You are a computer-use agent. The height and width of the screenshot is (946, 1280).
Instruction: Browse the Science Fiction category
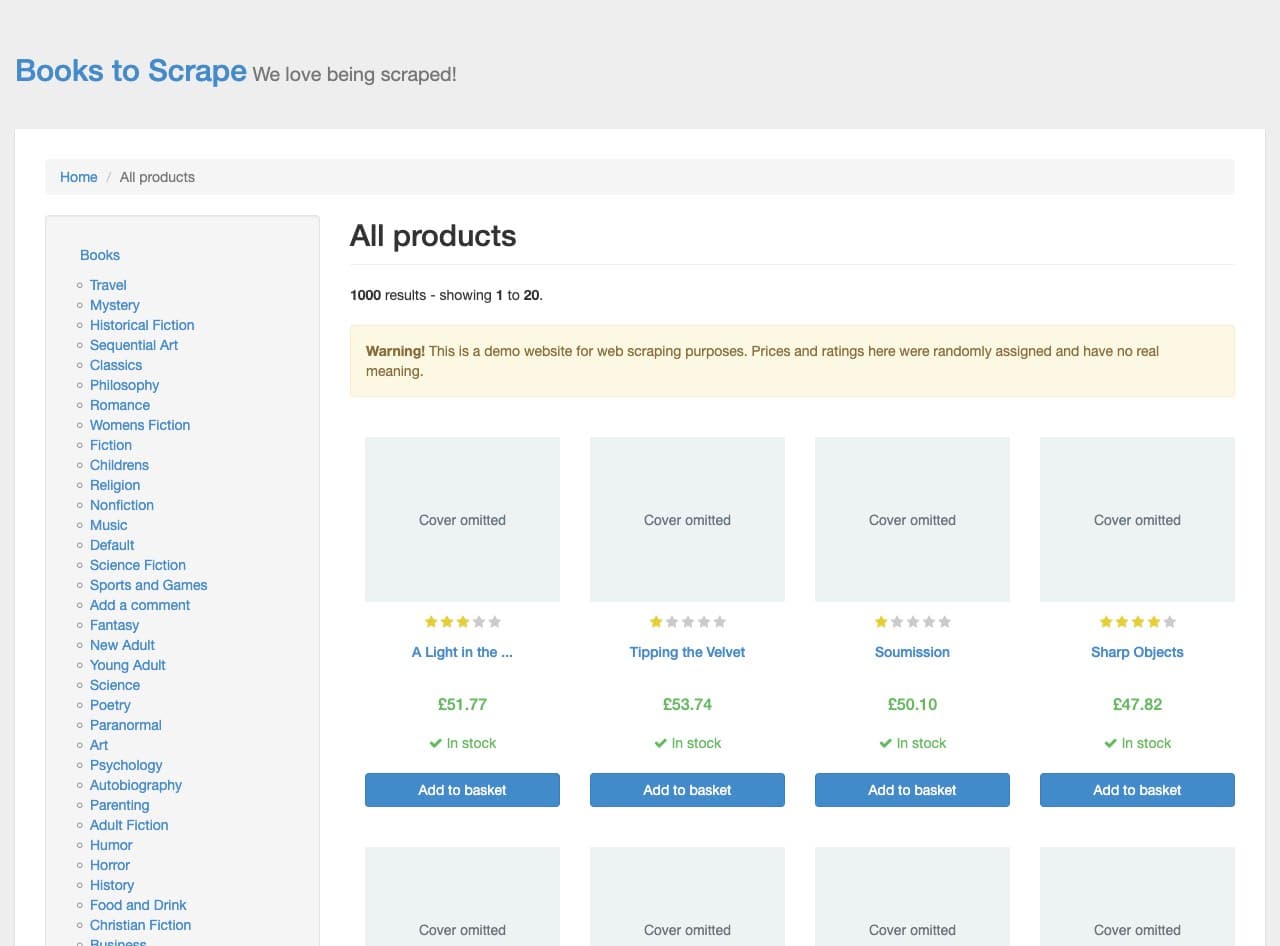(x=138, y=565)
